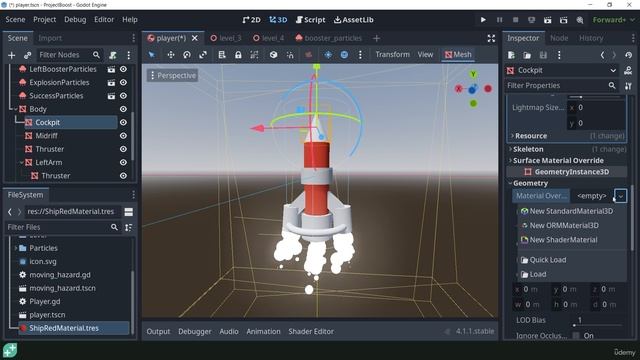This screenshot has height=360, width=640.
Task: Click the list selectable nodes icon
Action: (222, 55)
